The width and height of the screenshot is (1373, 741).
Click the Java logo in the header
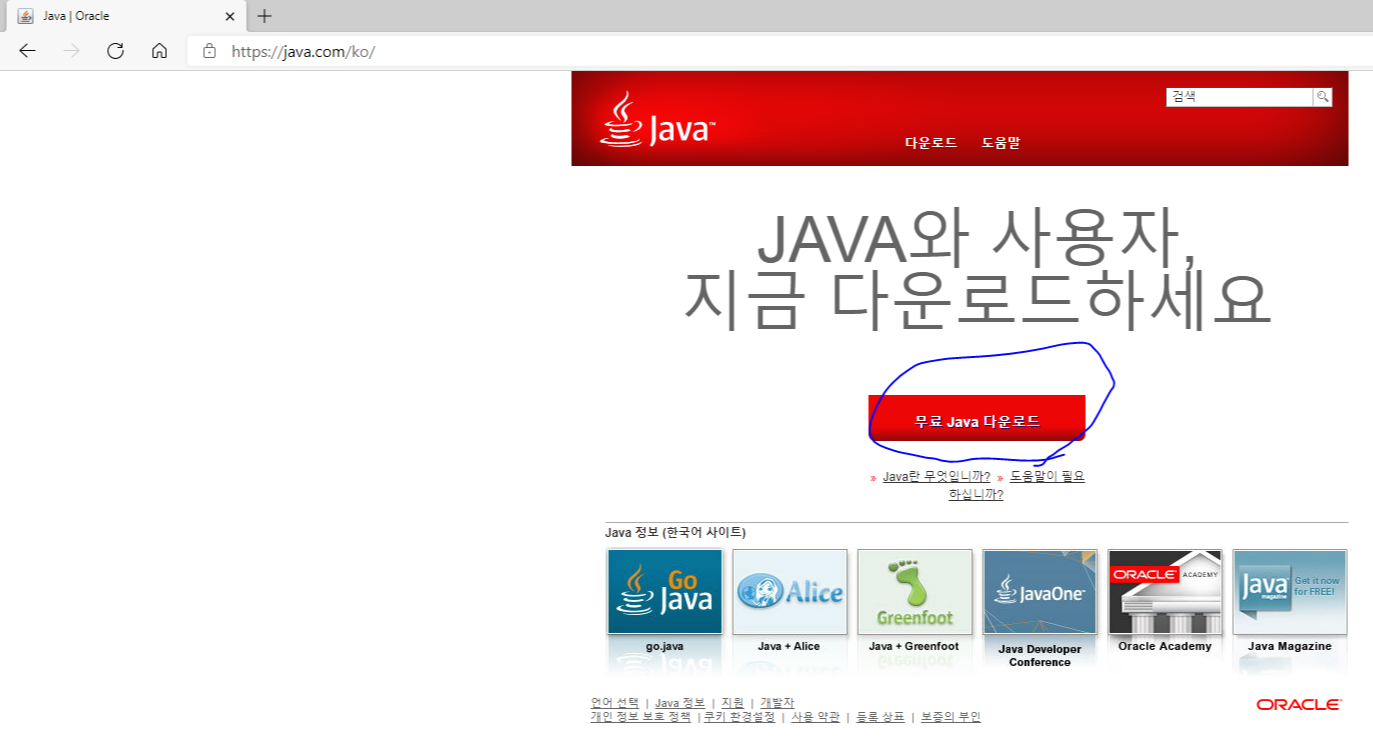[657, 120]
